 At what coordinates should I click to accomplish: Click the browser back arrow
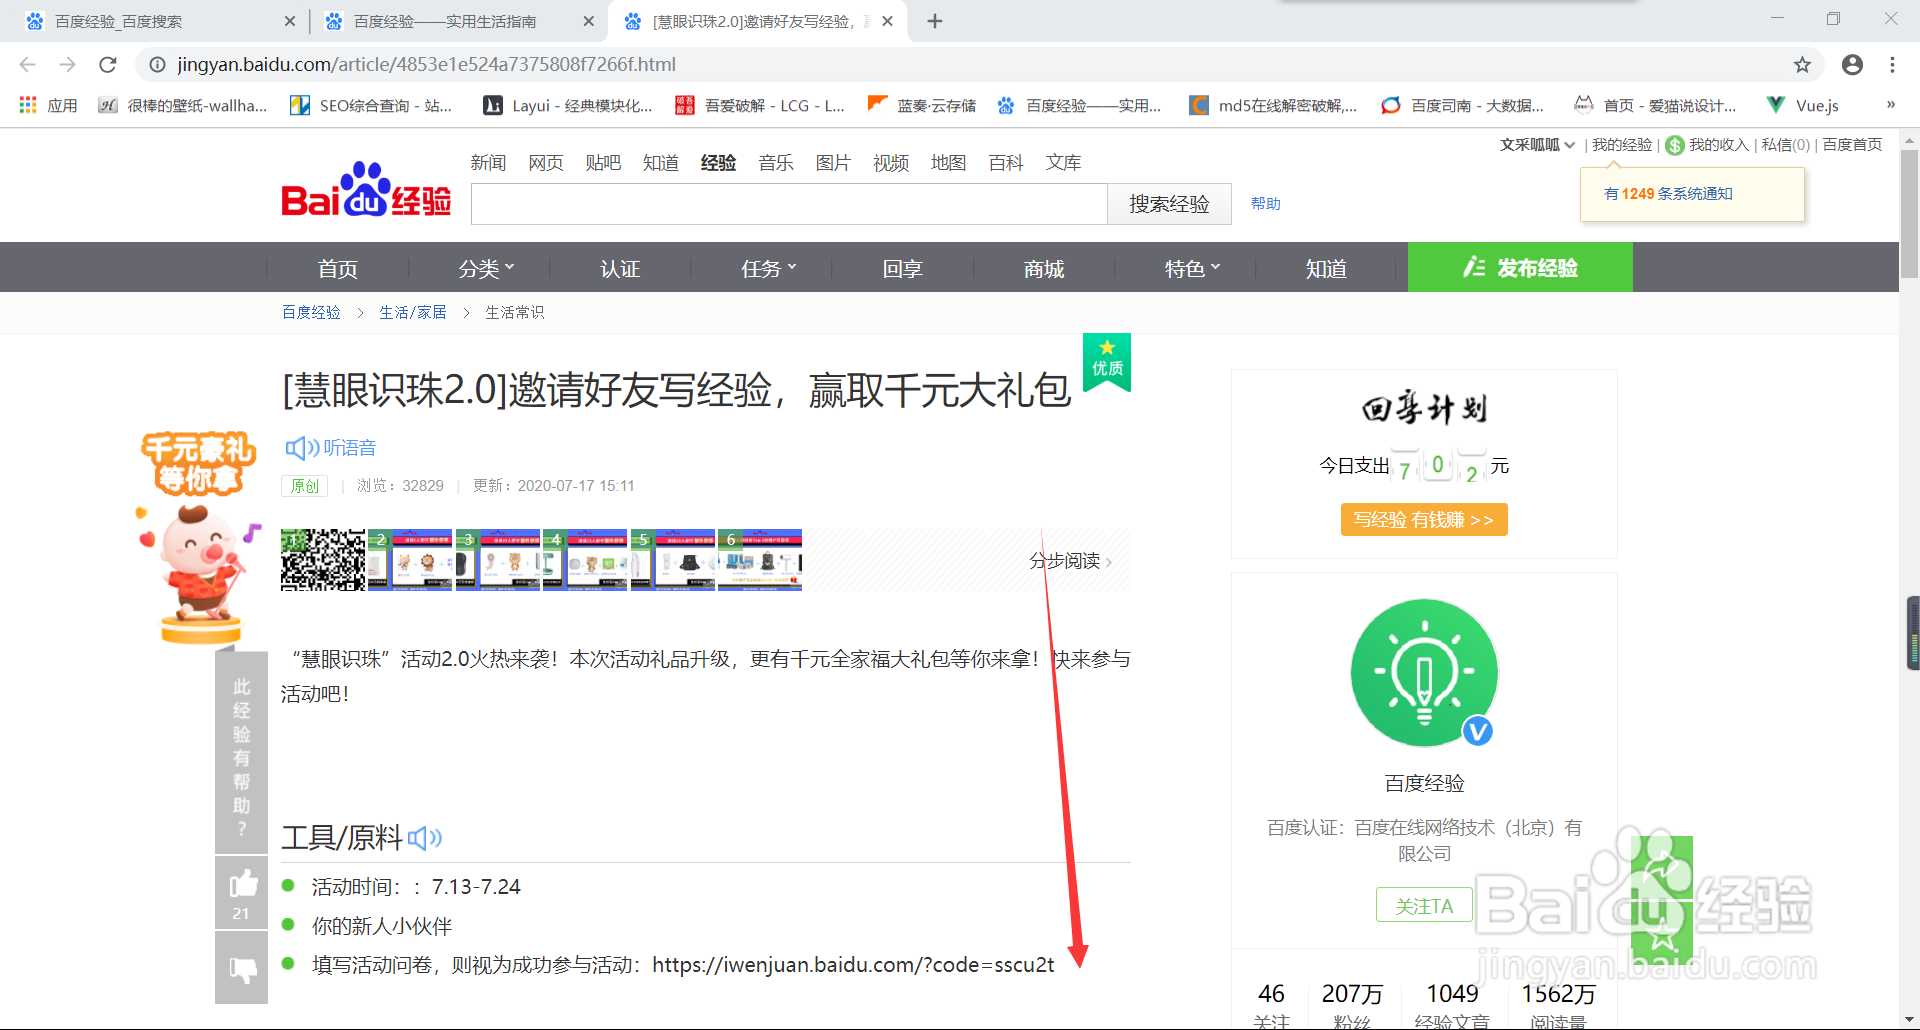(27, 65)
